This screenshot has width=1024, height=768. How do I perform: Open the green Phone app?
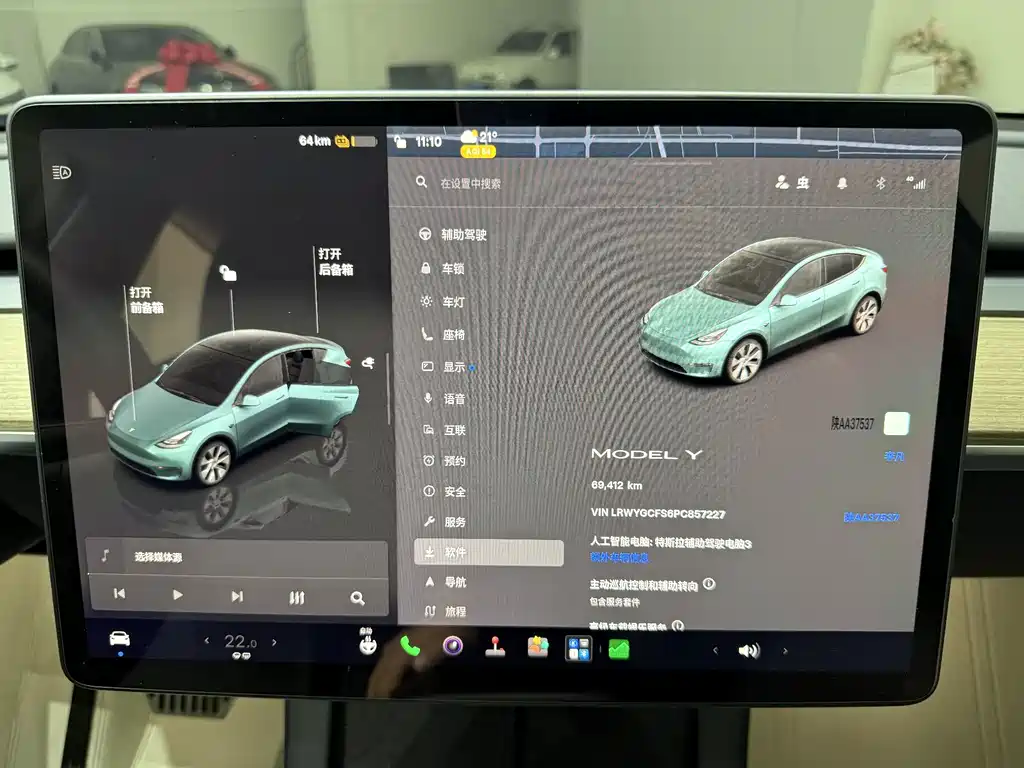coord(409,646)
